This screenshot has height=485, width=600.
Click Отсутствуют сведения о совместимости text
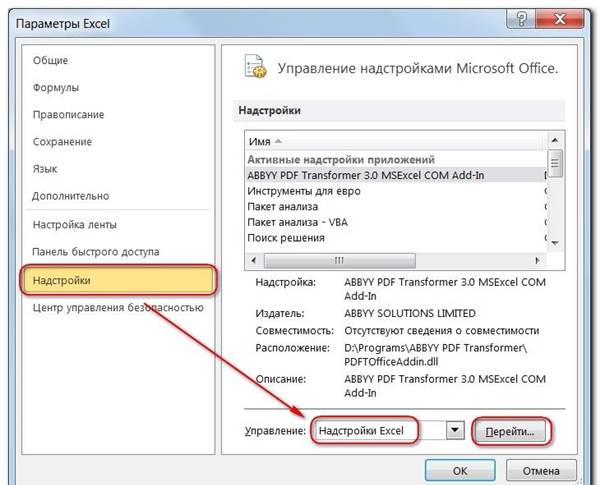pyautogui.click(x=442, y=331)
